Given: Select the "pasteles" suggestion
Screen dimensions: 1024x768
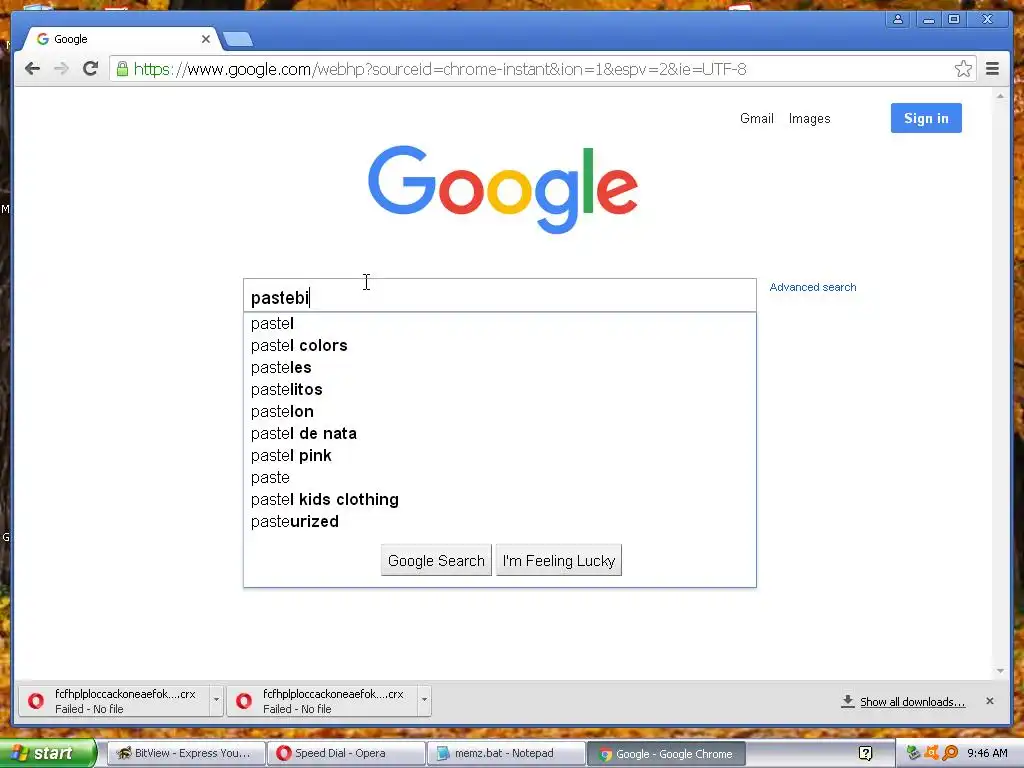Looking at the screenshot, I should pyautogui.click(x=500, y=368).
